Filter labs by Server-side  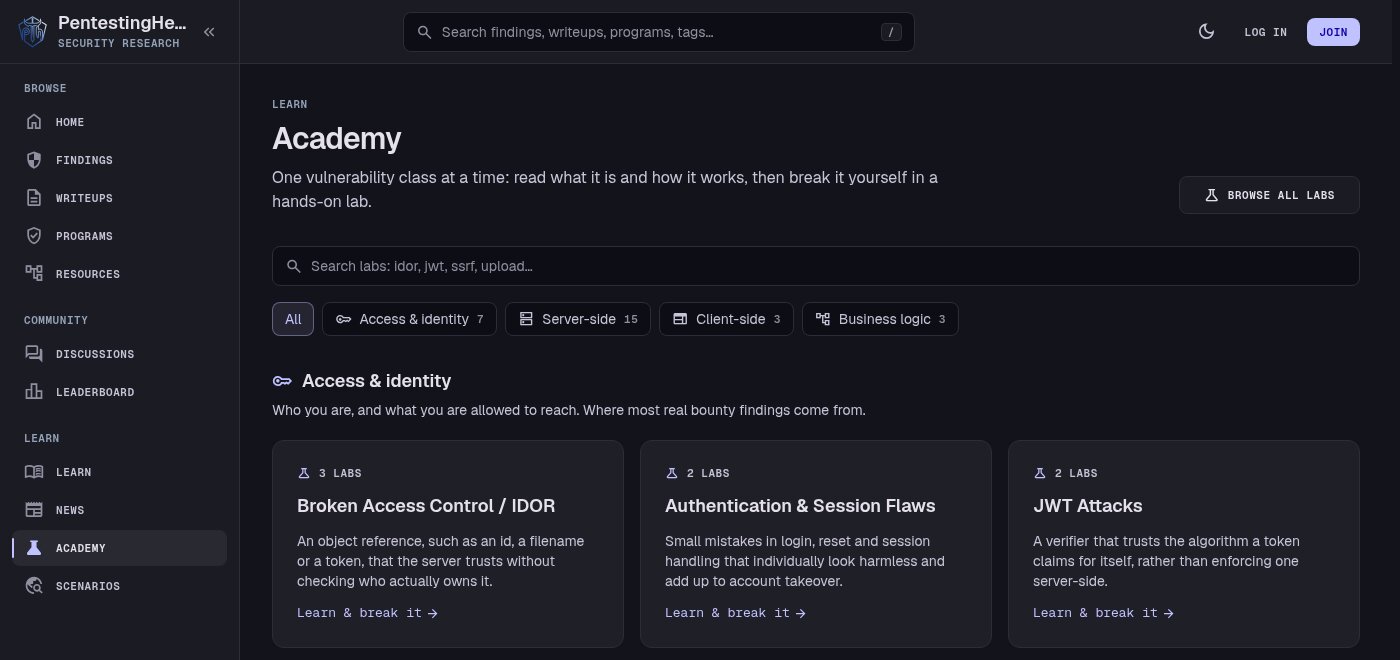pos(578,319)
